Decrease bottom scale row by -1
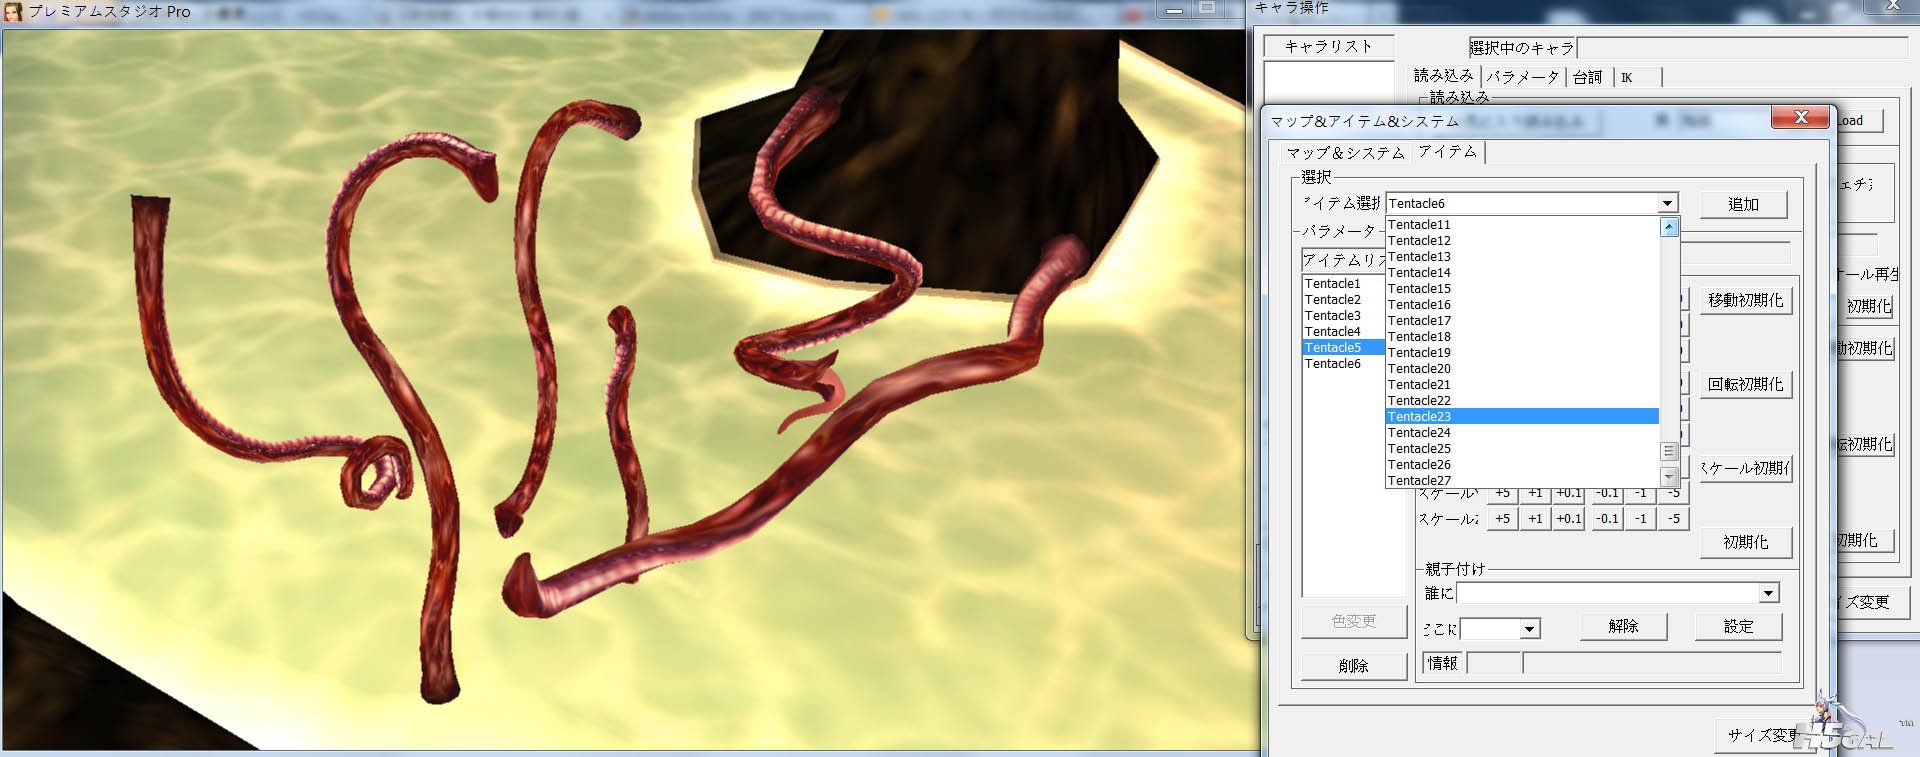Image resolution: width=1920 pixels, height=757 pixels. point(1640,519)
